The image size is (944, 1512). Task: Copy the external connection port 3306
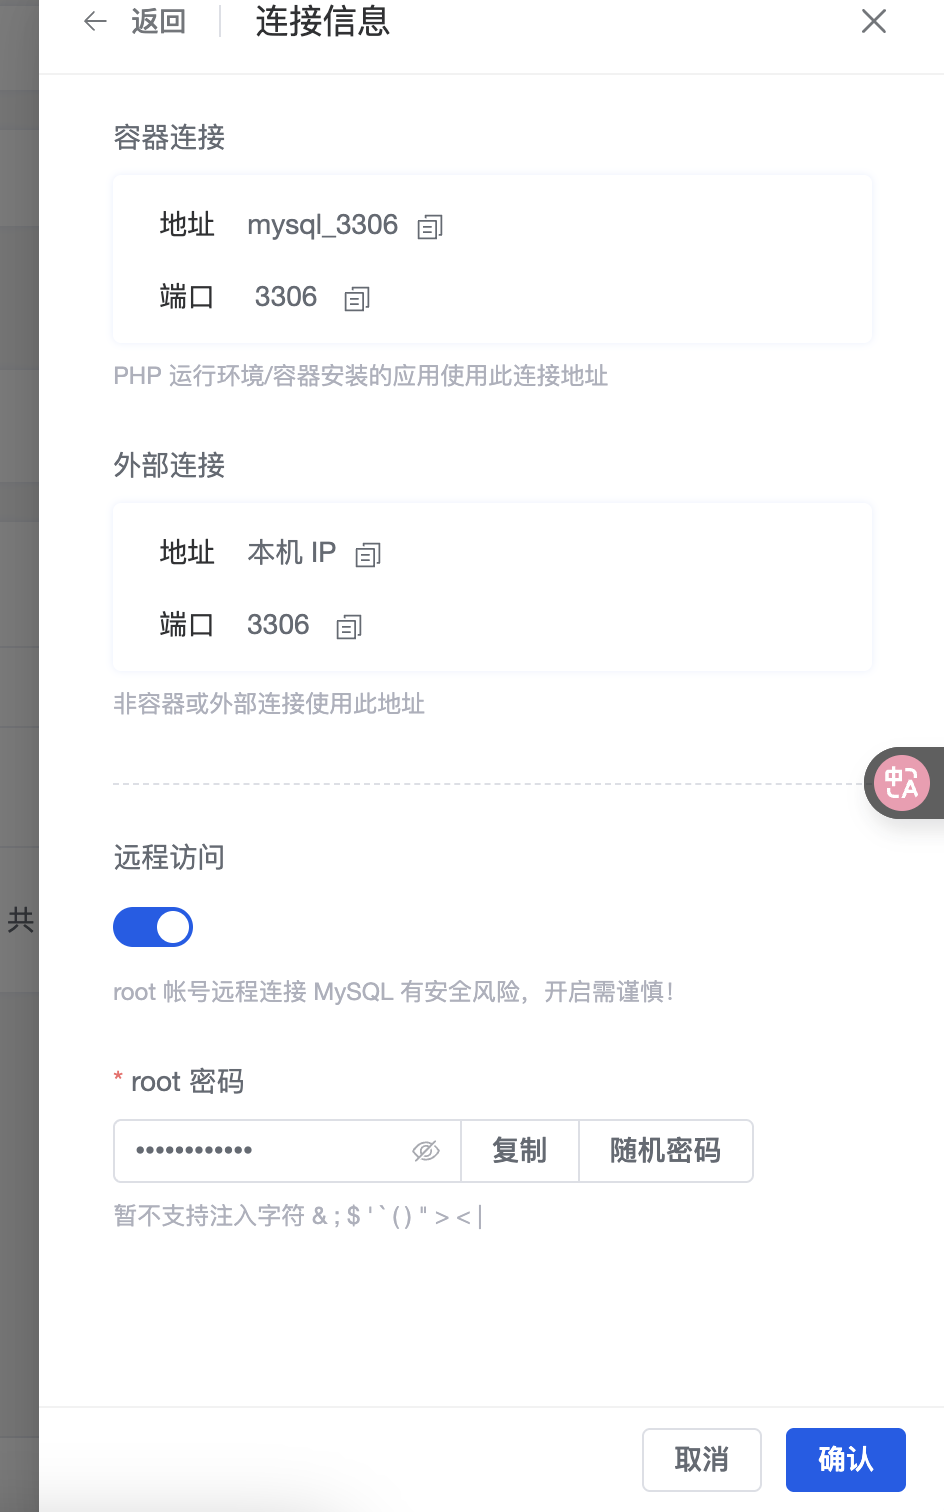349,627
